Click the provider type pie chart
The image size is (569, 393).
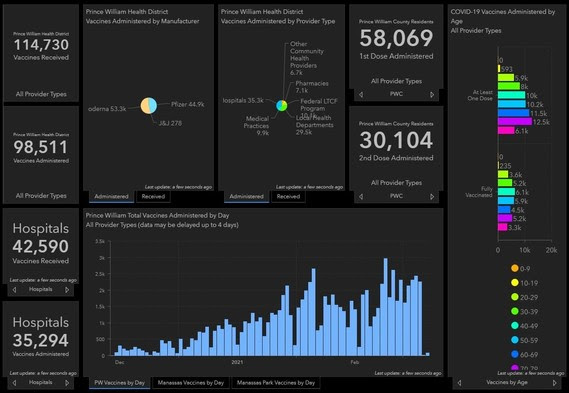click(282, 106)
